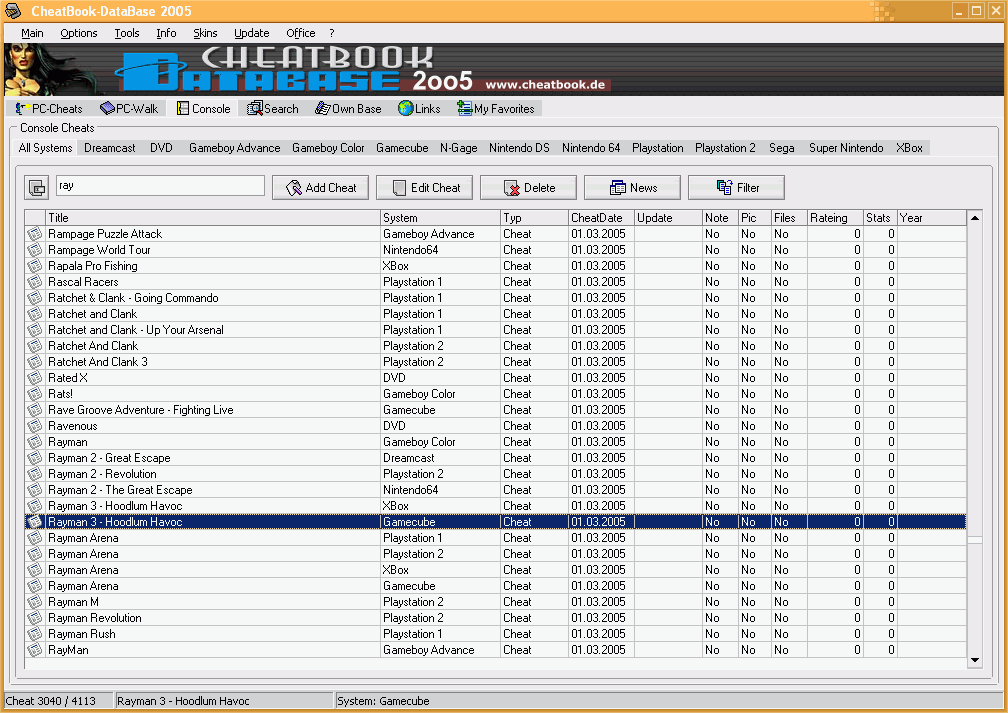The height and width of the screenshot is (713, 1008).
Task: Open the Links tab with globe icon
Action: pyautogui.click(x=419, y=109)
